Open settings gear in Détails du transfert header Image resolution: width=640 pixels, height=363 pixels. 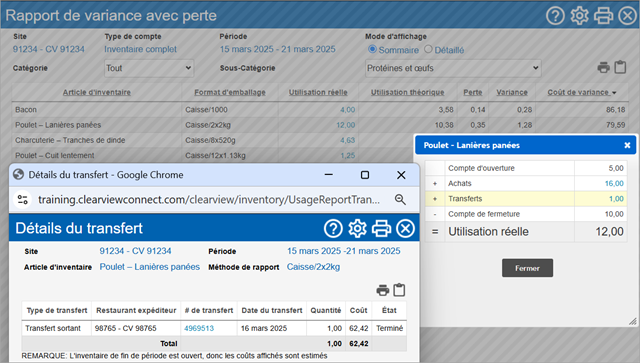pos(357,228)
